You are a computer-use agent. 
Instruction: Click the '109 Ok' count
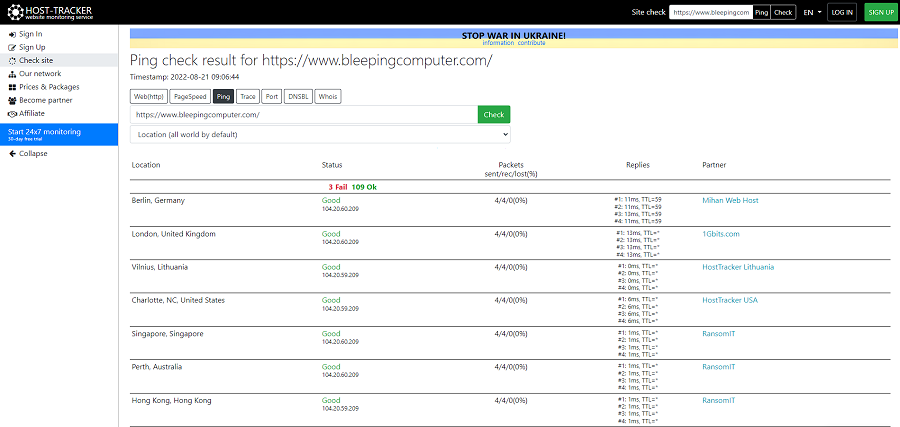[364, 187]
